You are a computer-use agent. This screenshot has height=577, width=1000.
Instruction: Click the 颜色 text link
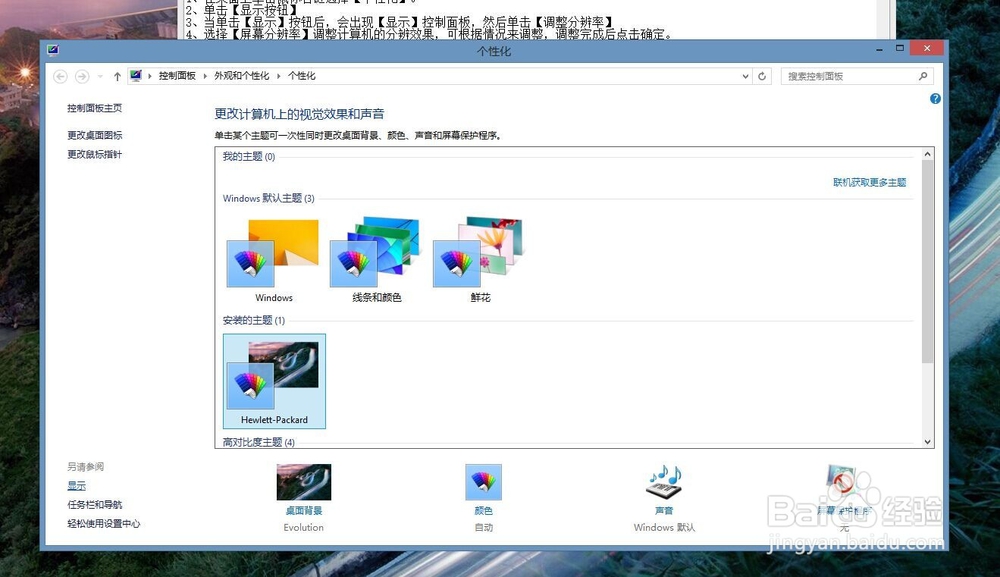pyautogui.click(x=483, y=511)
